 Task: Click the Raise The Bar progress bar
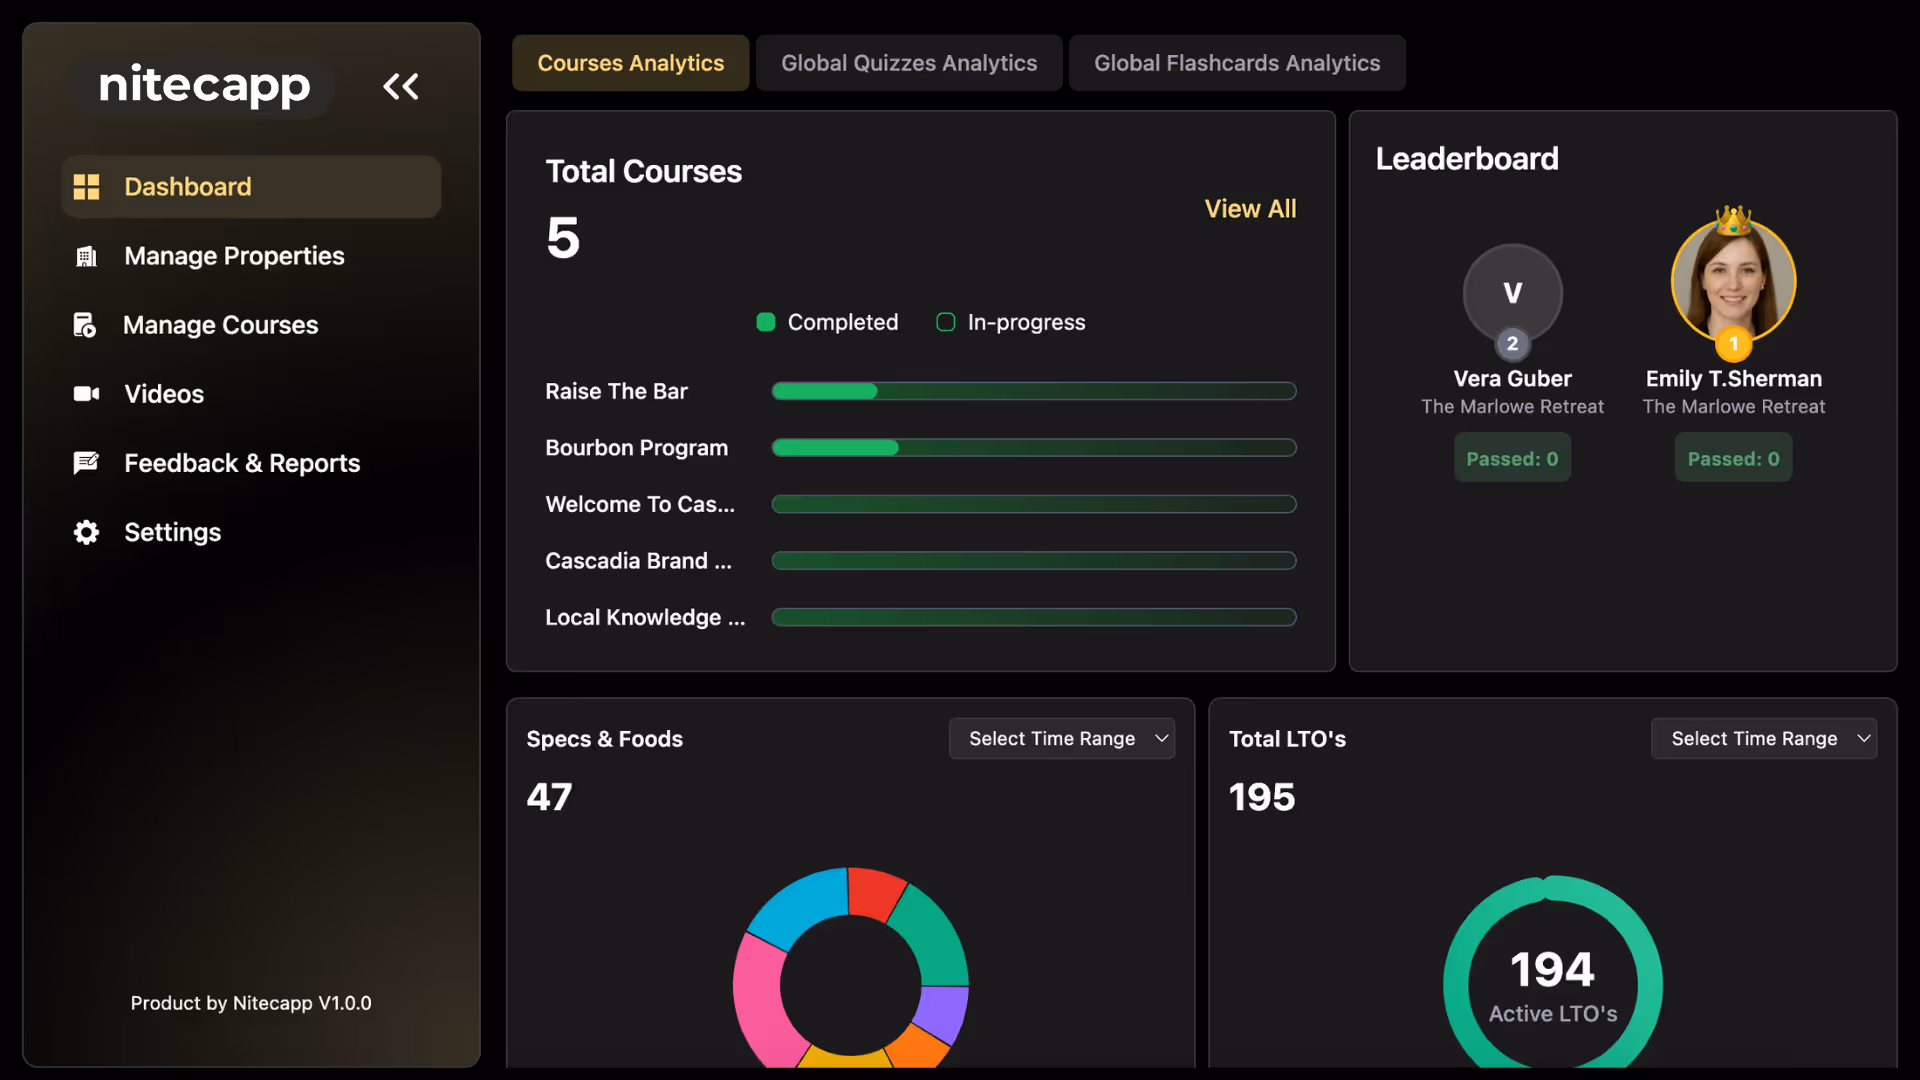1033,391
